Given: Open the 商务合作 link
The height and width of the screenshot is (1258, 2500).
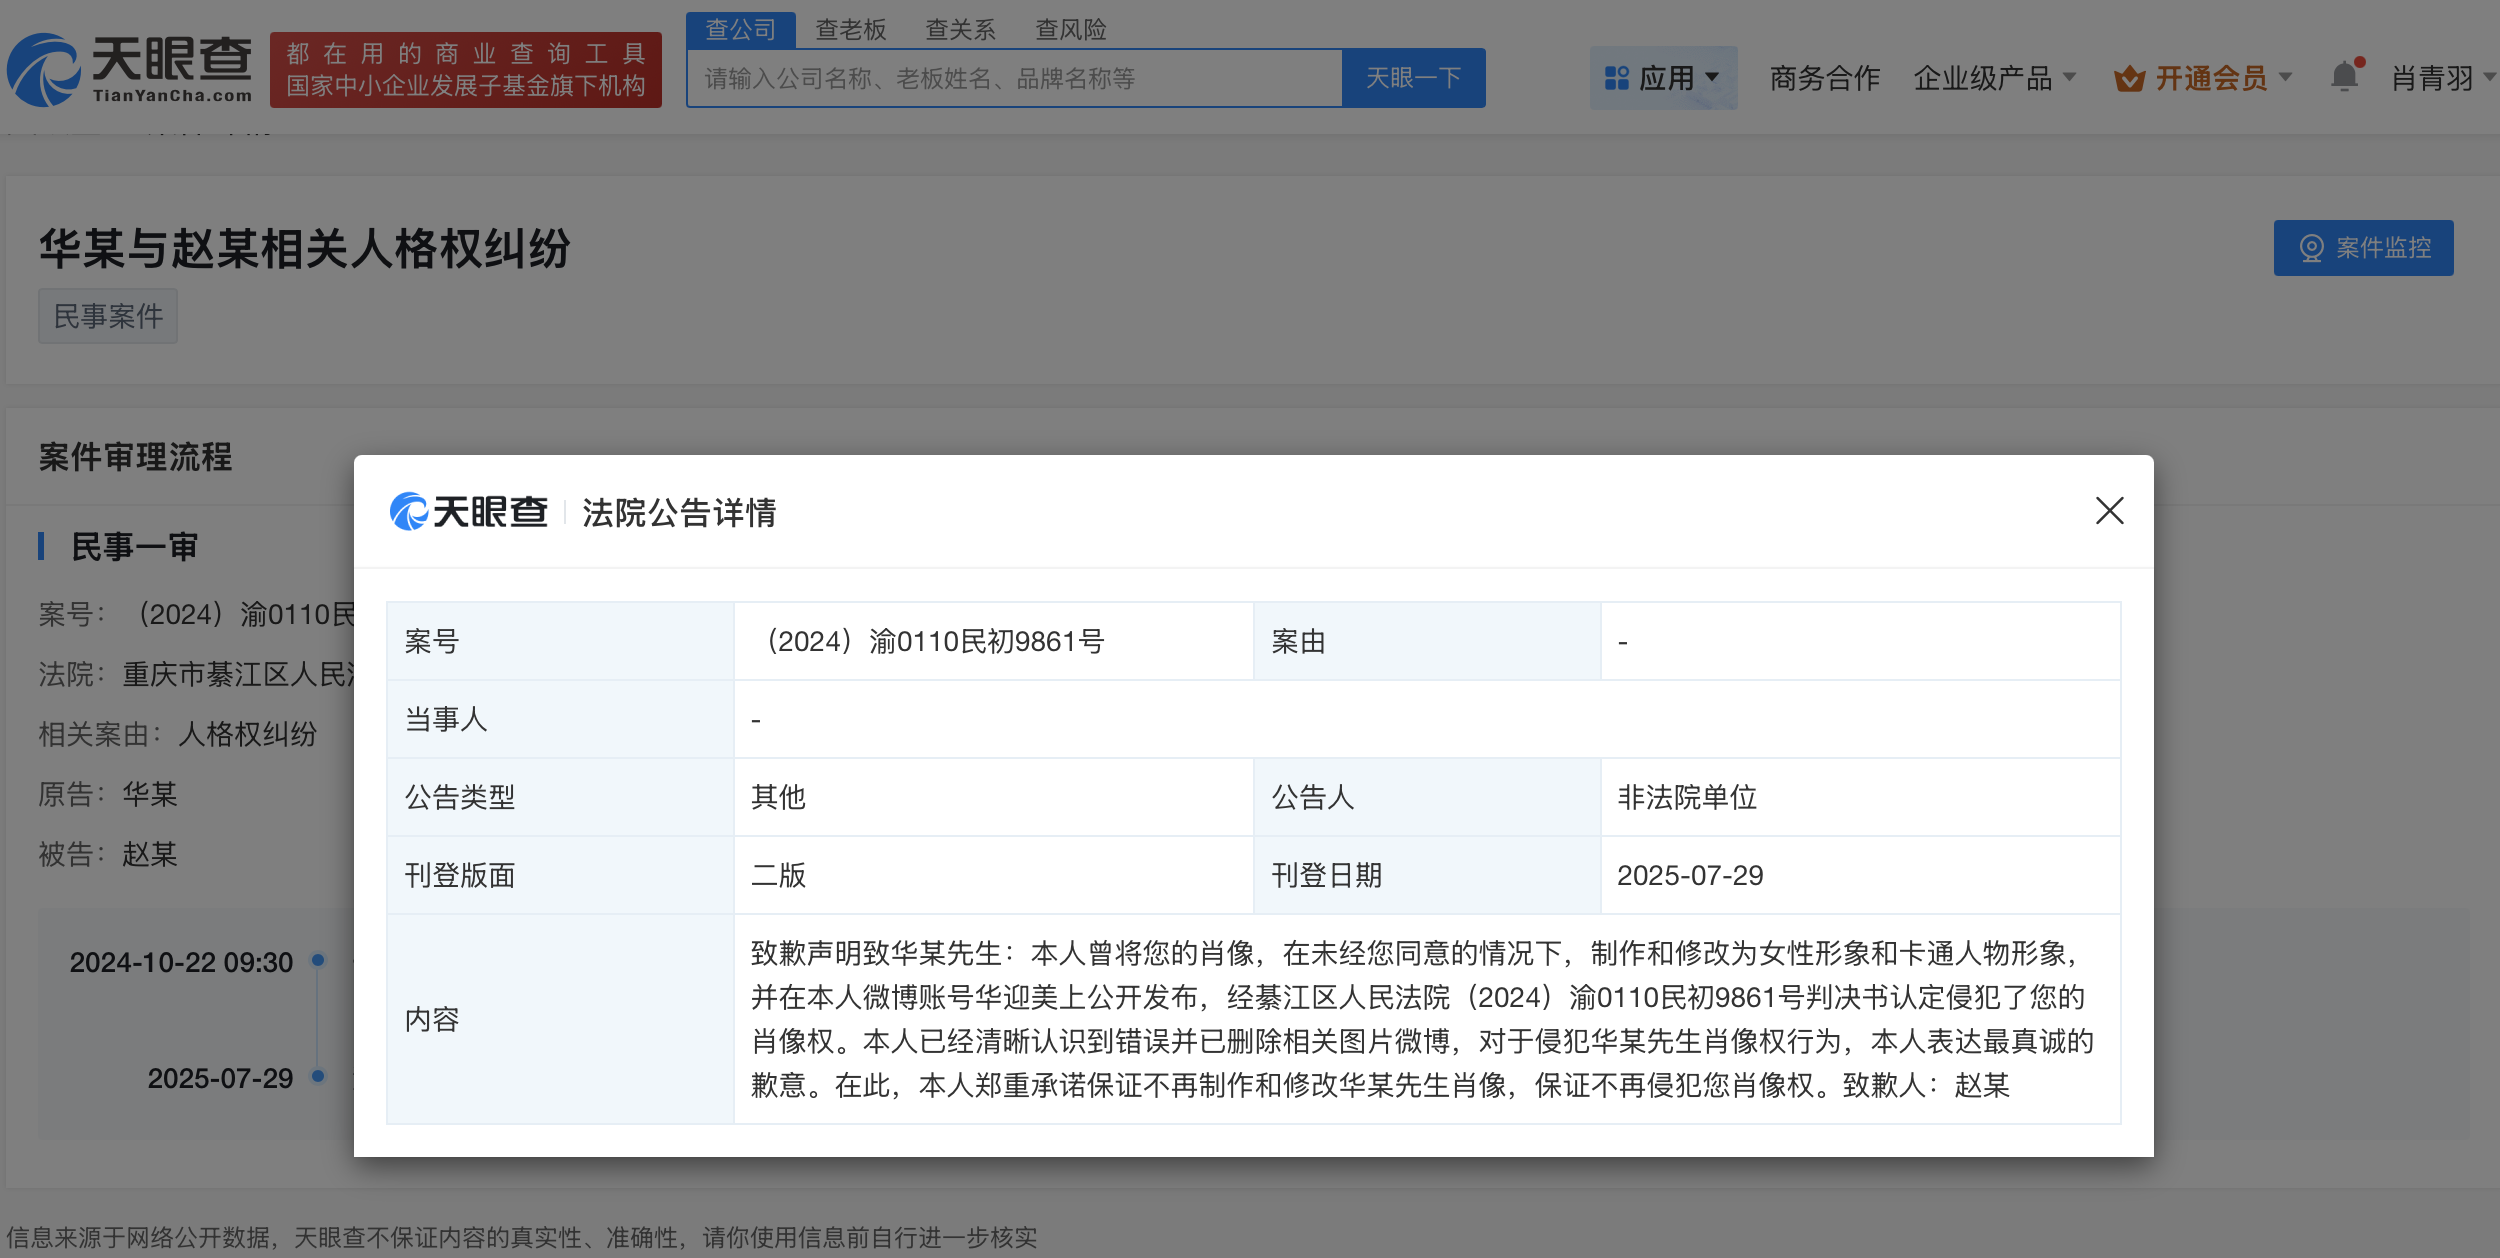Looking at the screenshot, I should (1824, 78).
